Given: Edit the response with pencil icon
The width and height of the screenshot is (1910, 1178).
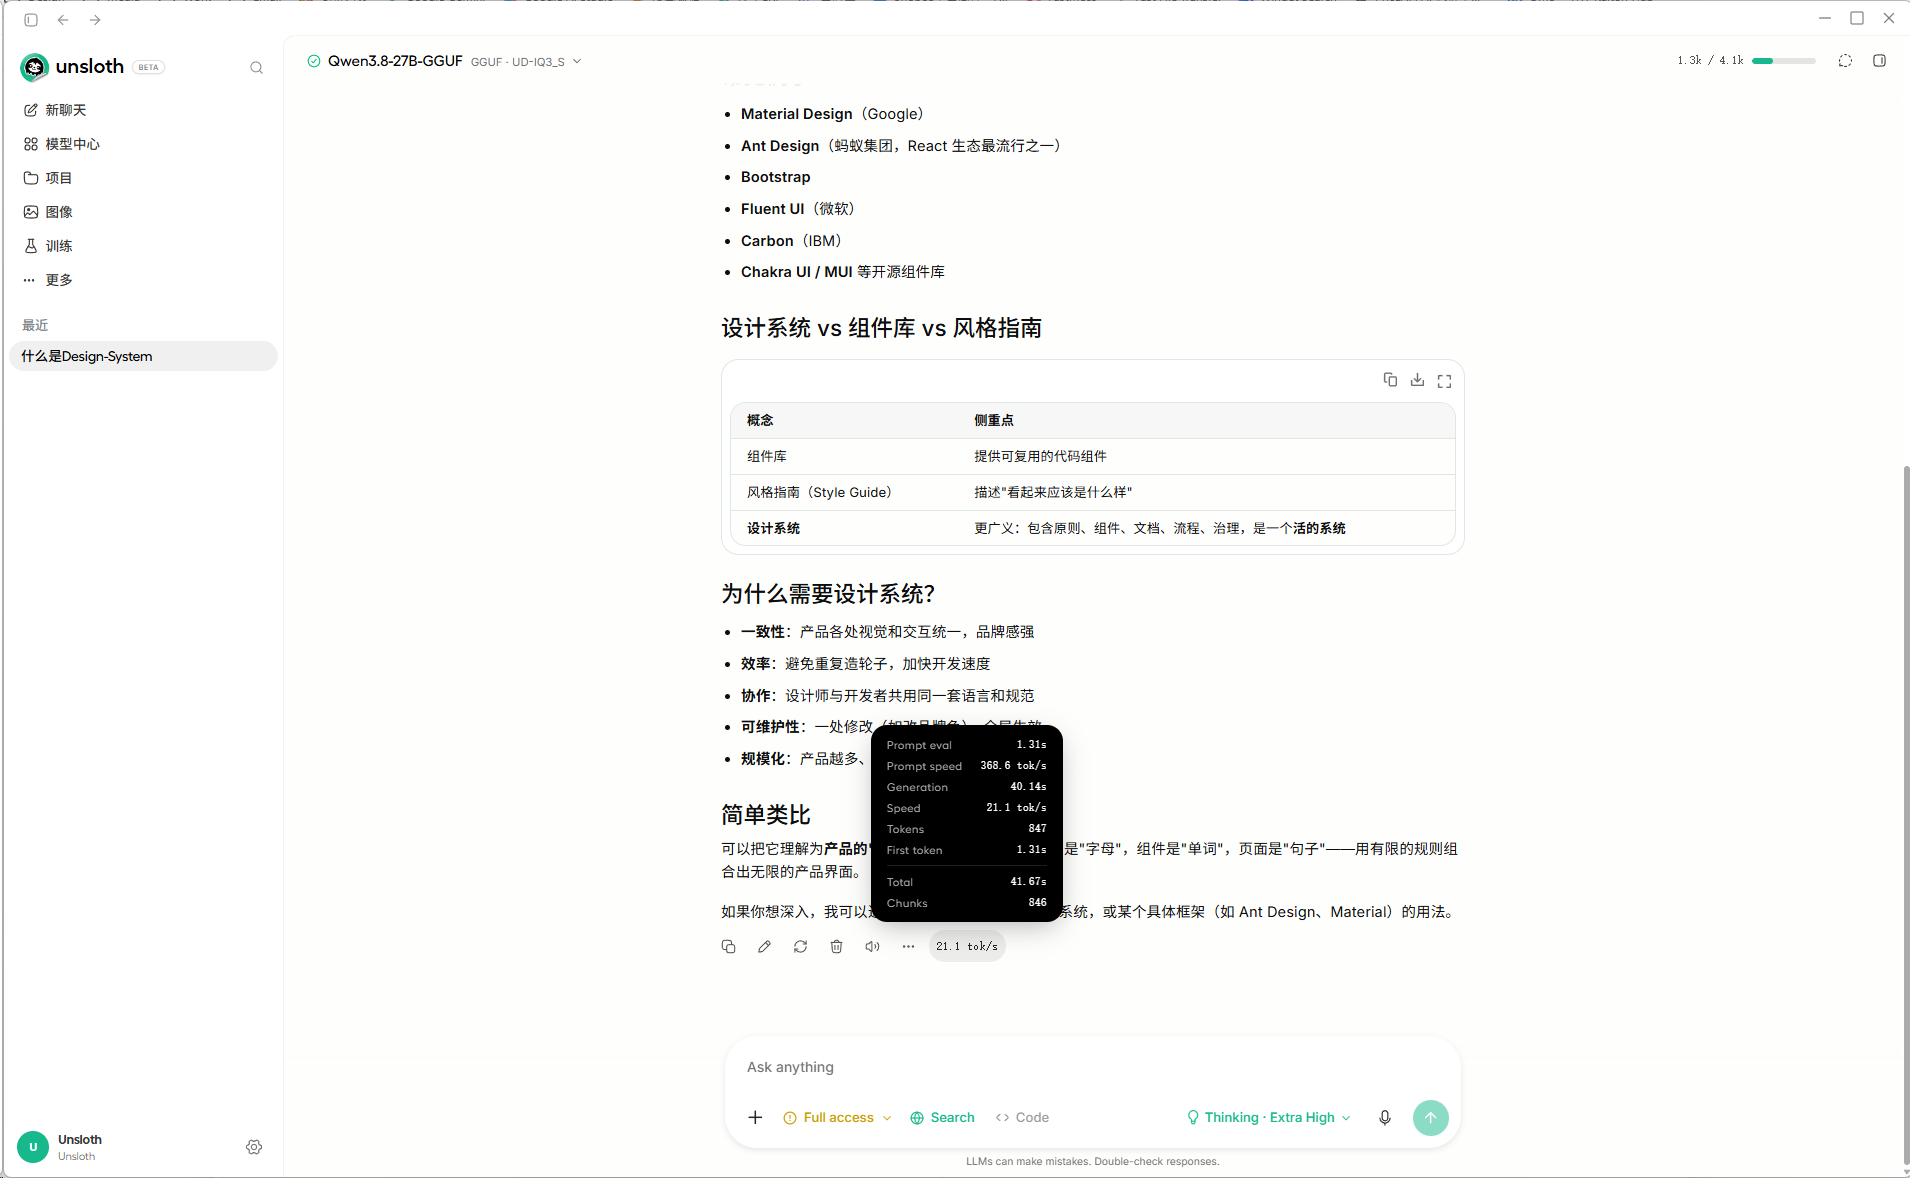Looking at the screenshot, I should pyautogui.click(x=764, y=946).
